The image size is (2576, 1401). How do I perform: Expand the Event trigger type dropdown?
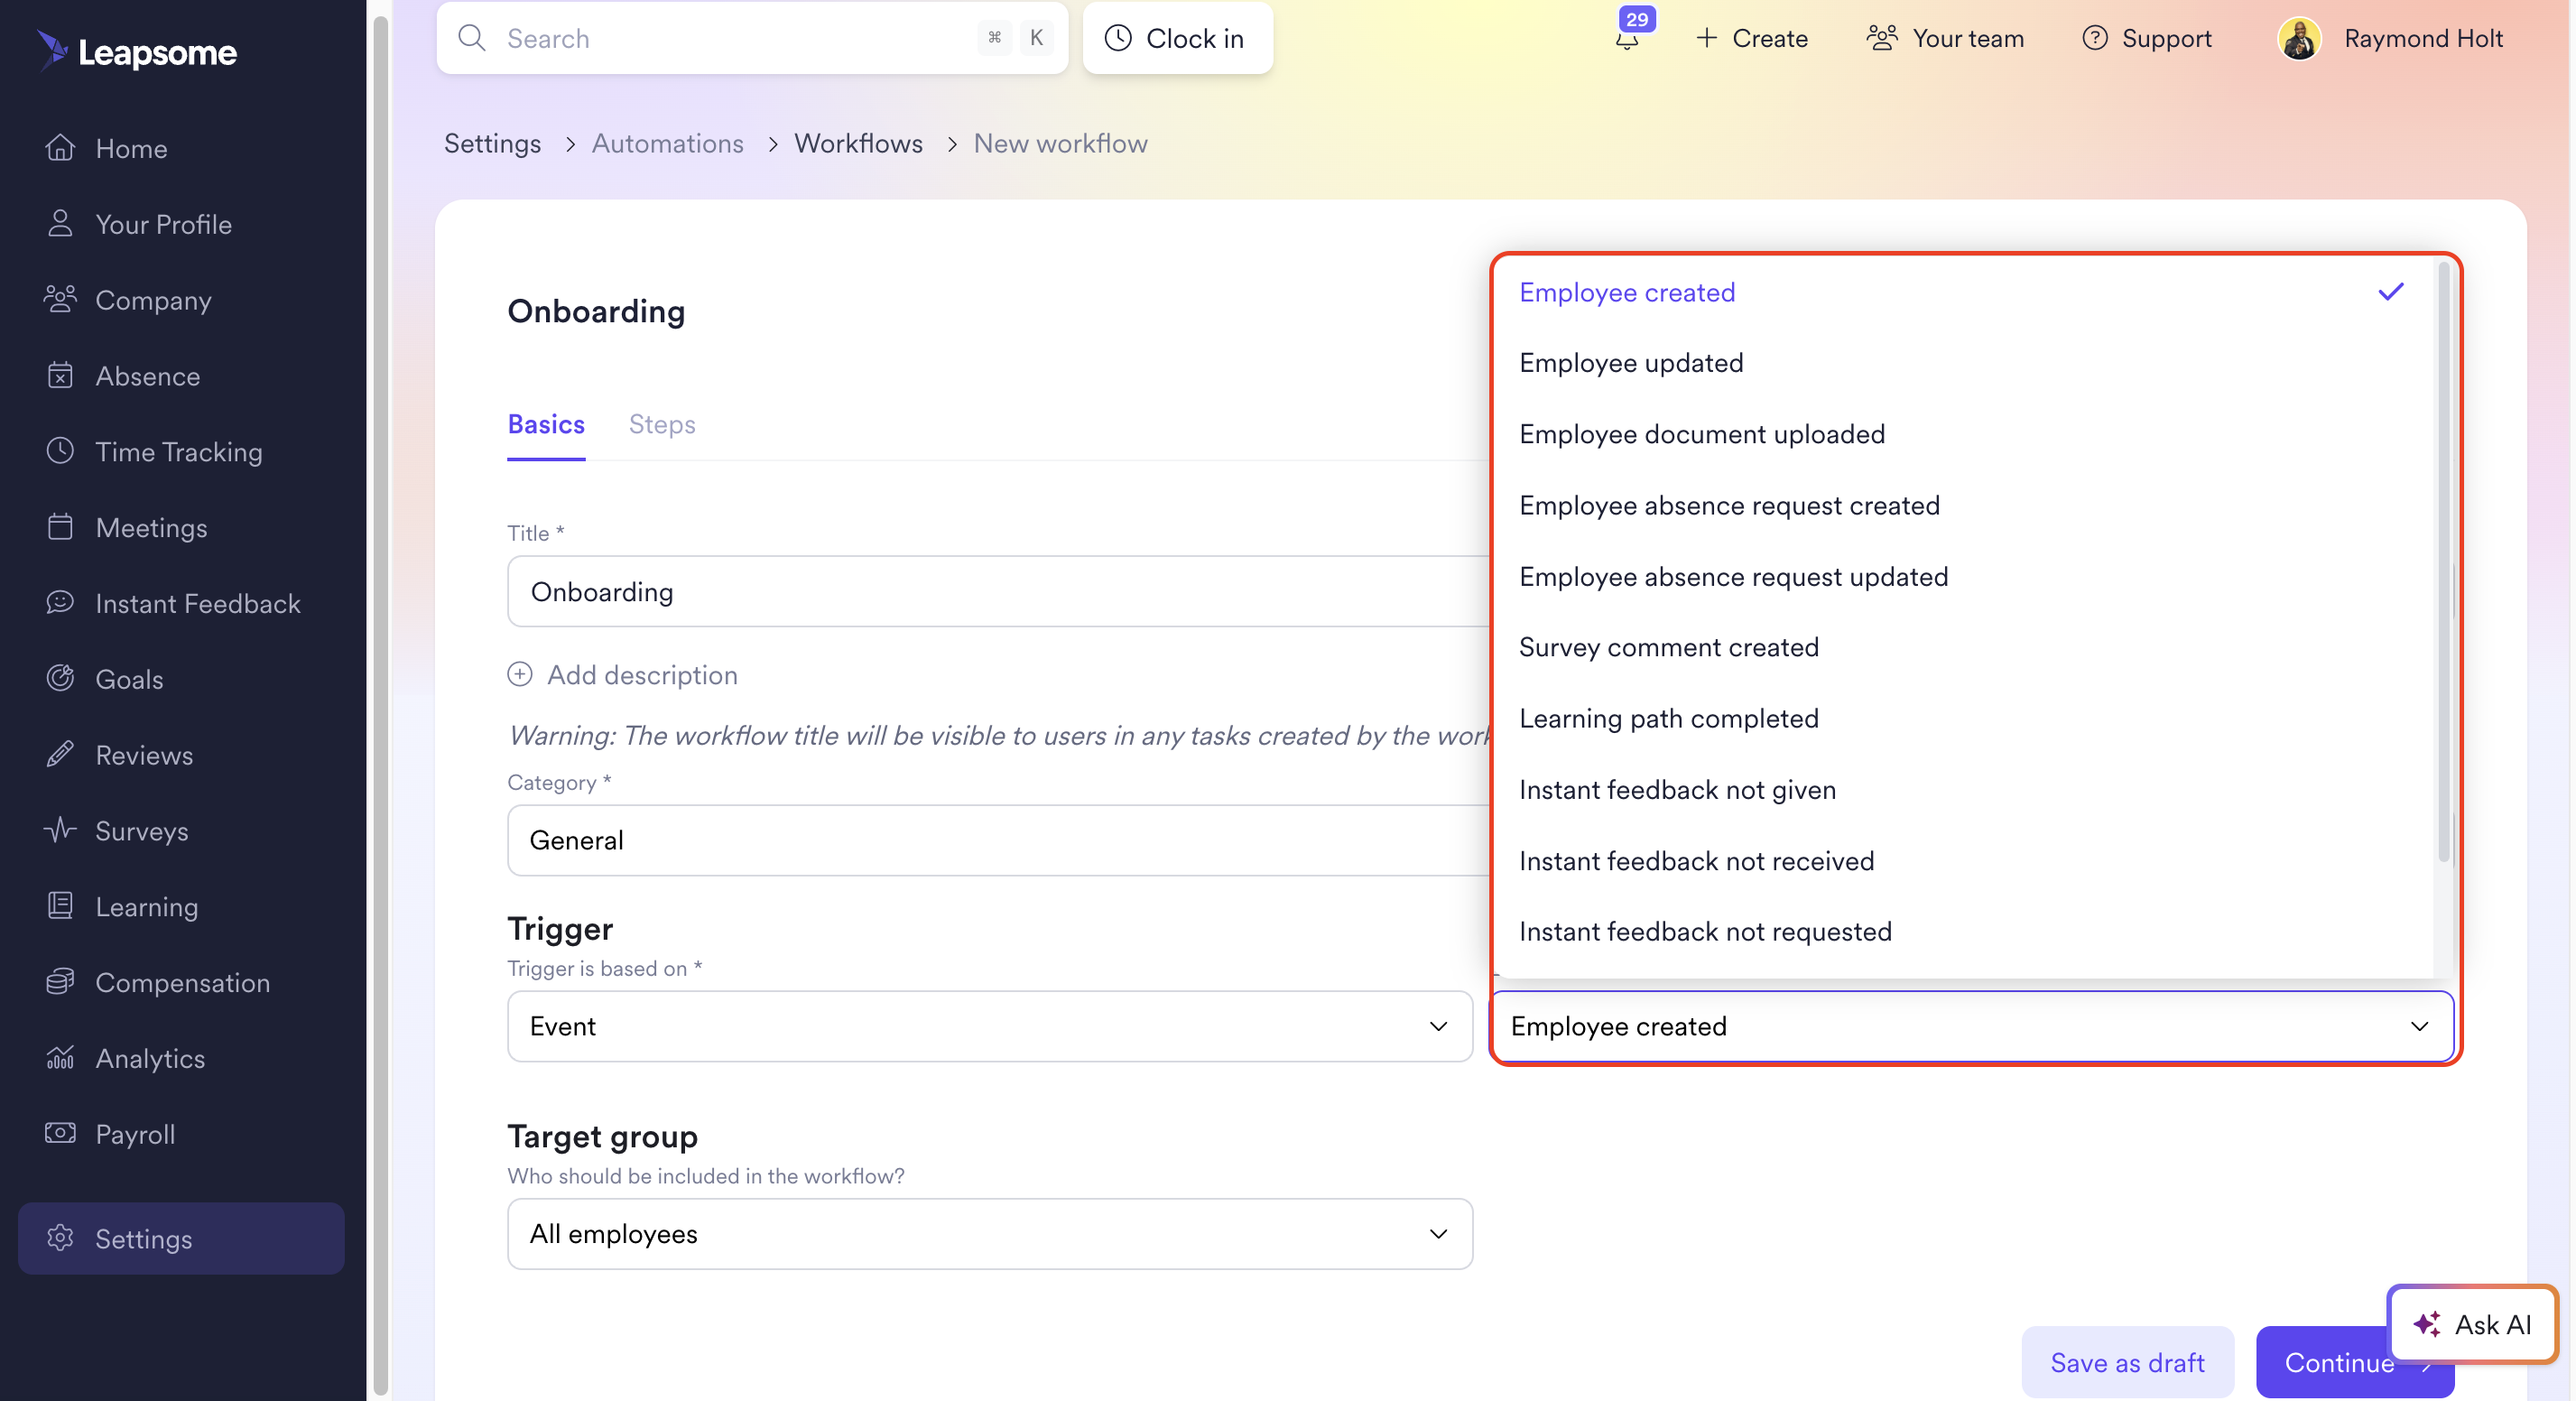click(988, 1026)
